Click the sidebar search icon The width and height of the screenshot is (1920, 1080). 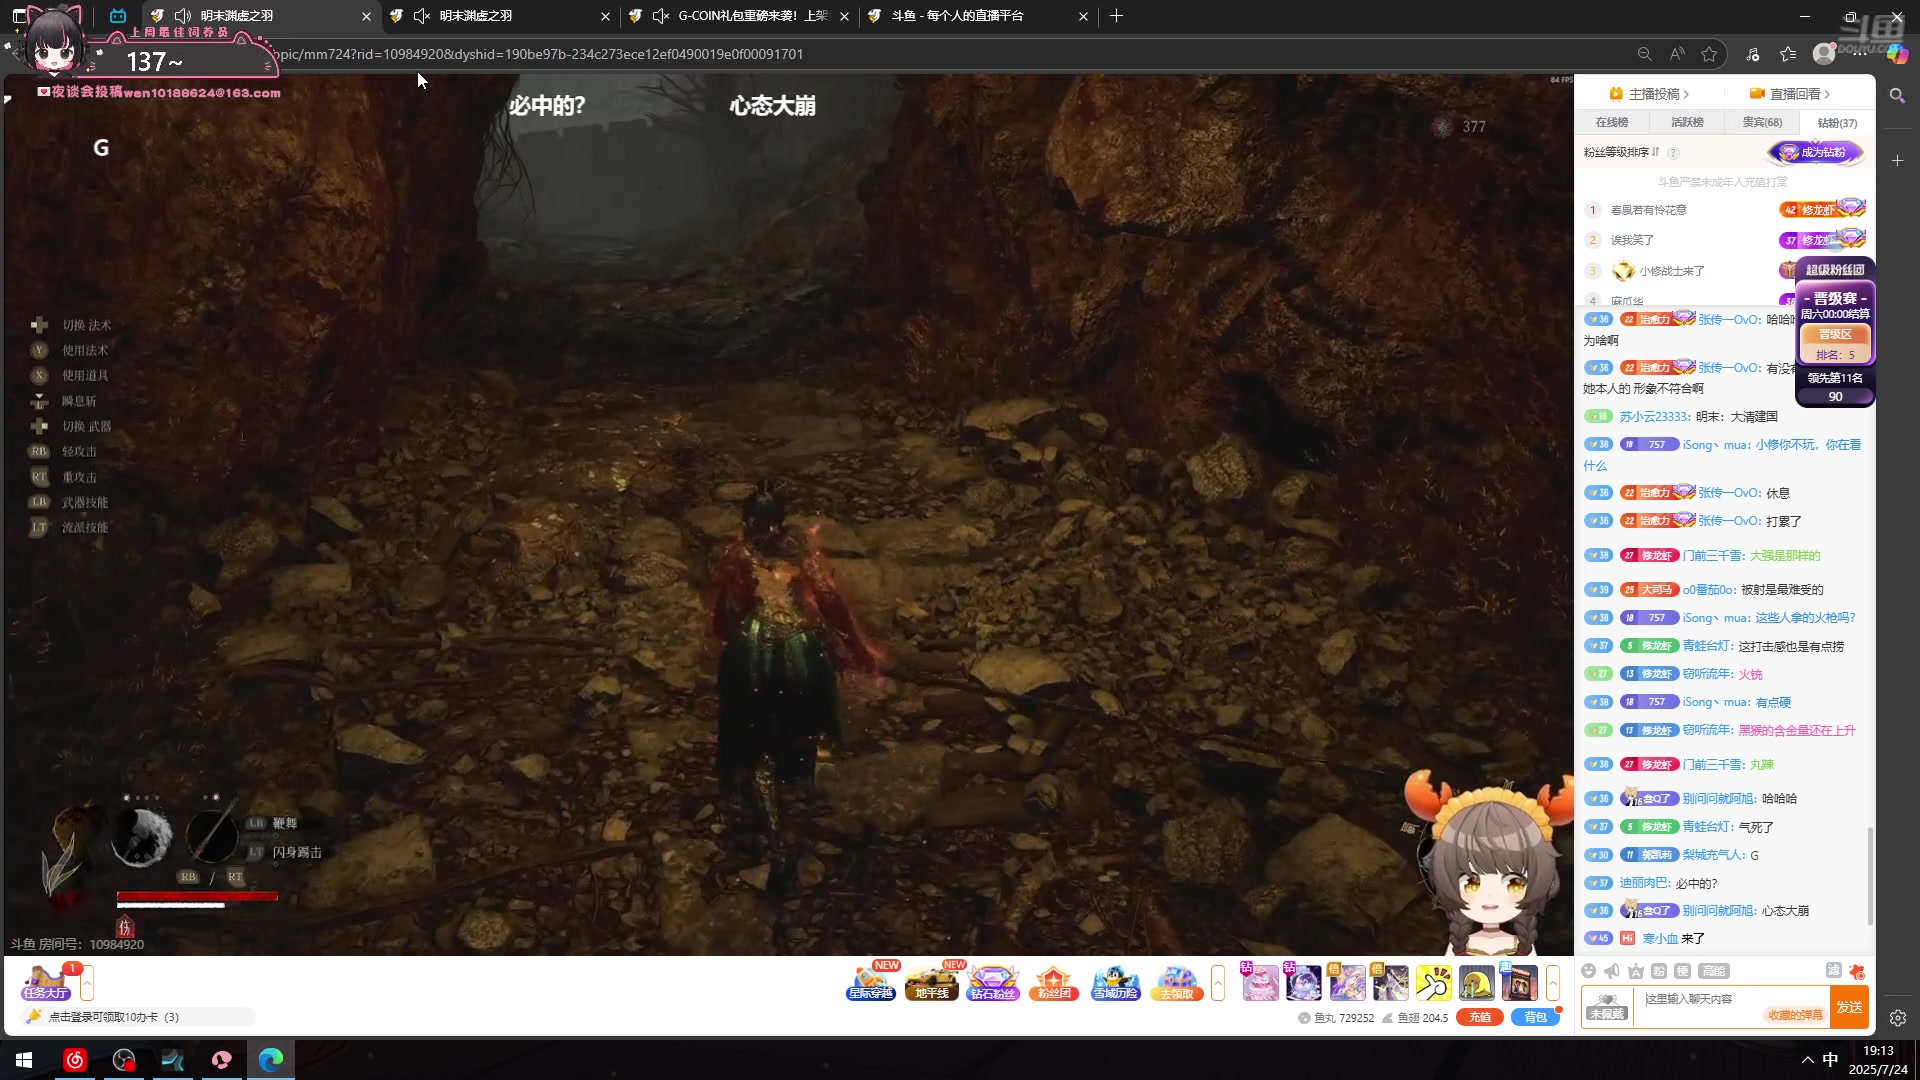pos(1897,95)
